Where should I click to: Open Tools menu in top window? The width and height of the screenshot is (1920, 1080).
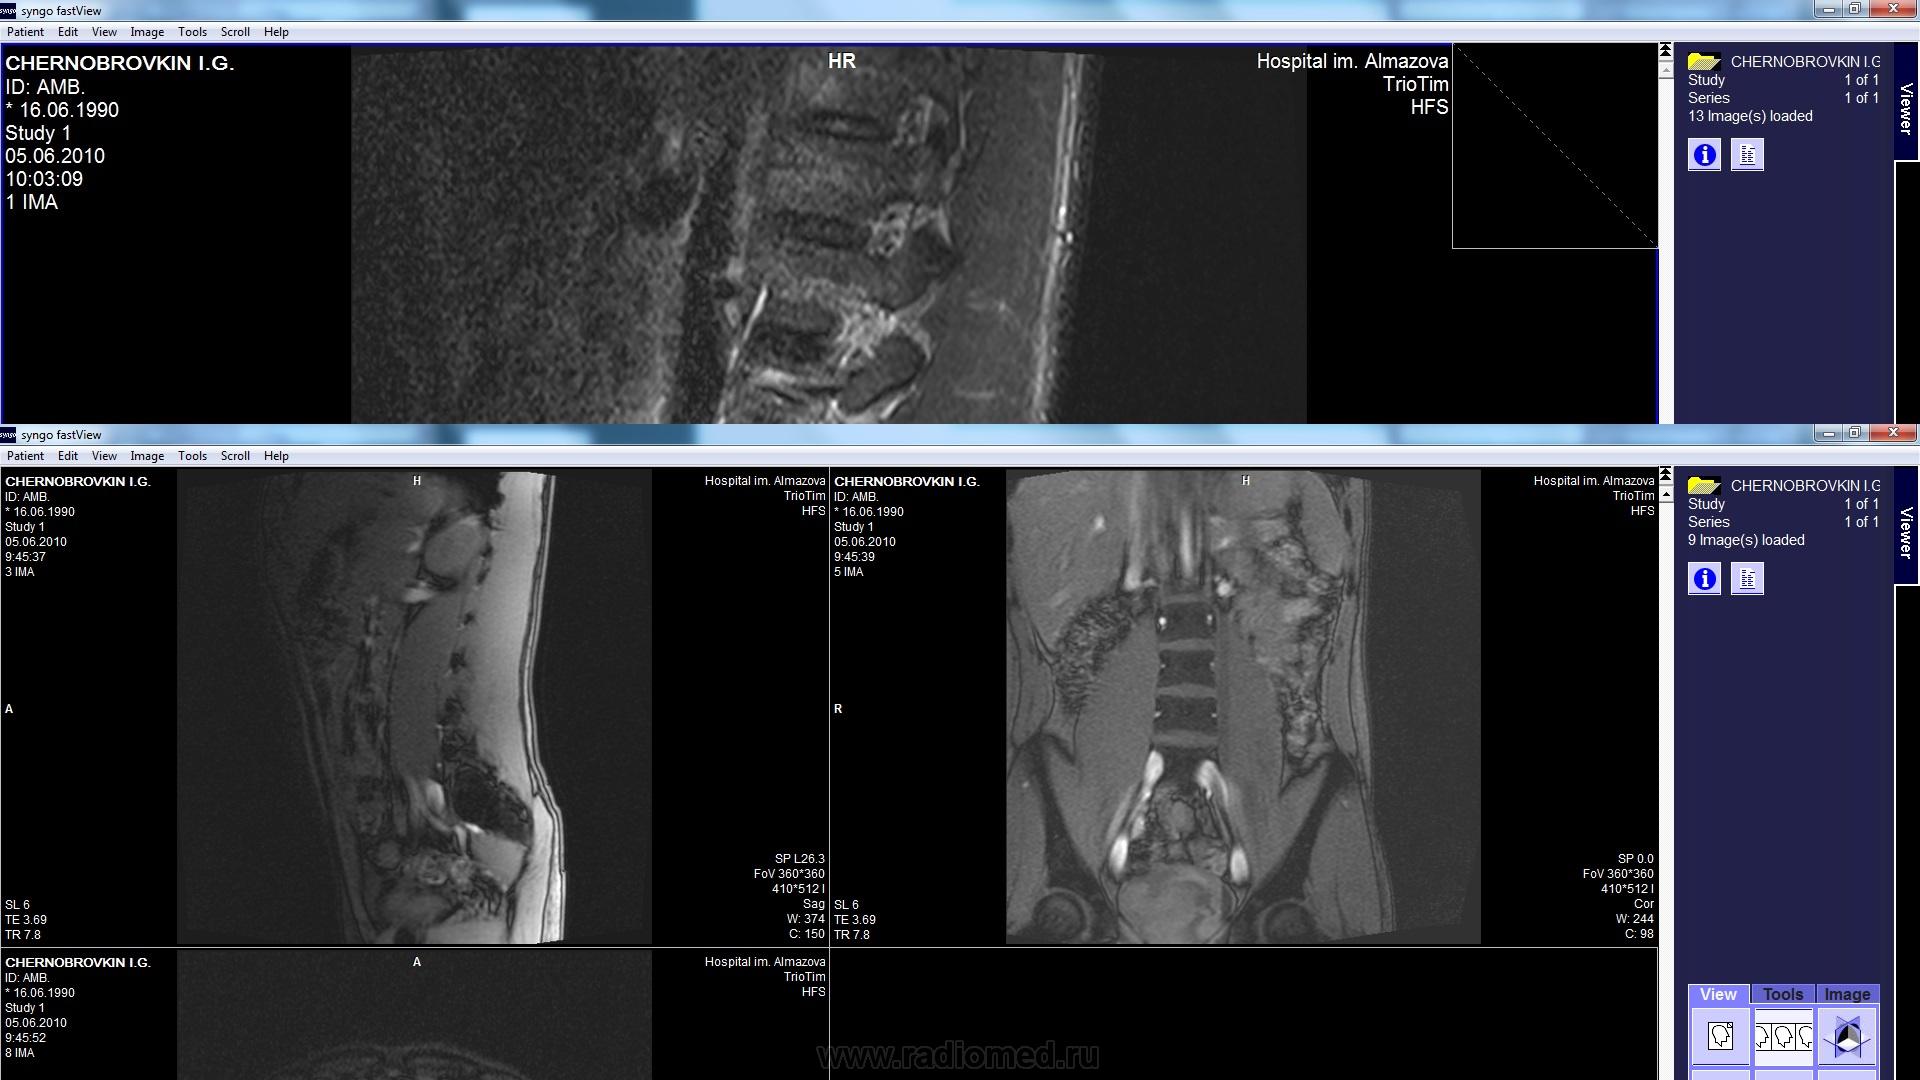tap(192, 32)
